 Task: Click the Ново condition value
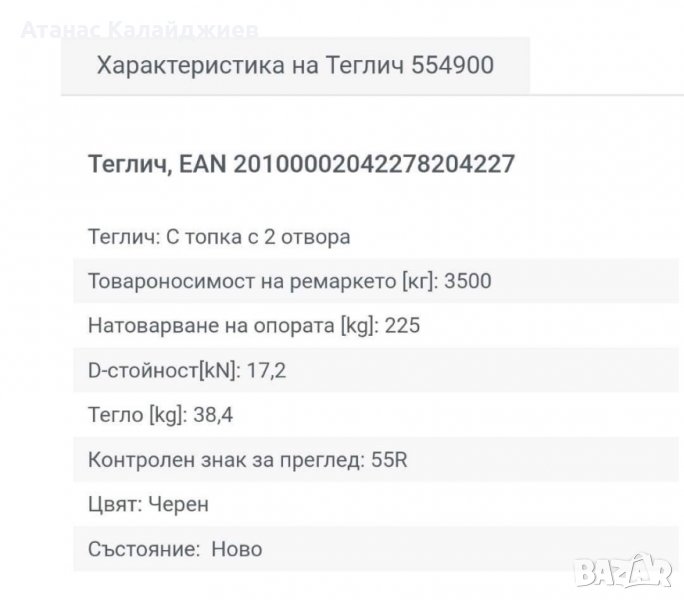click(236, 549)
